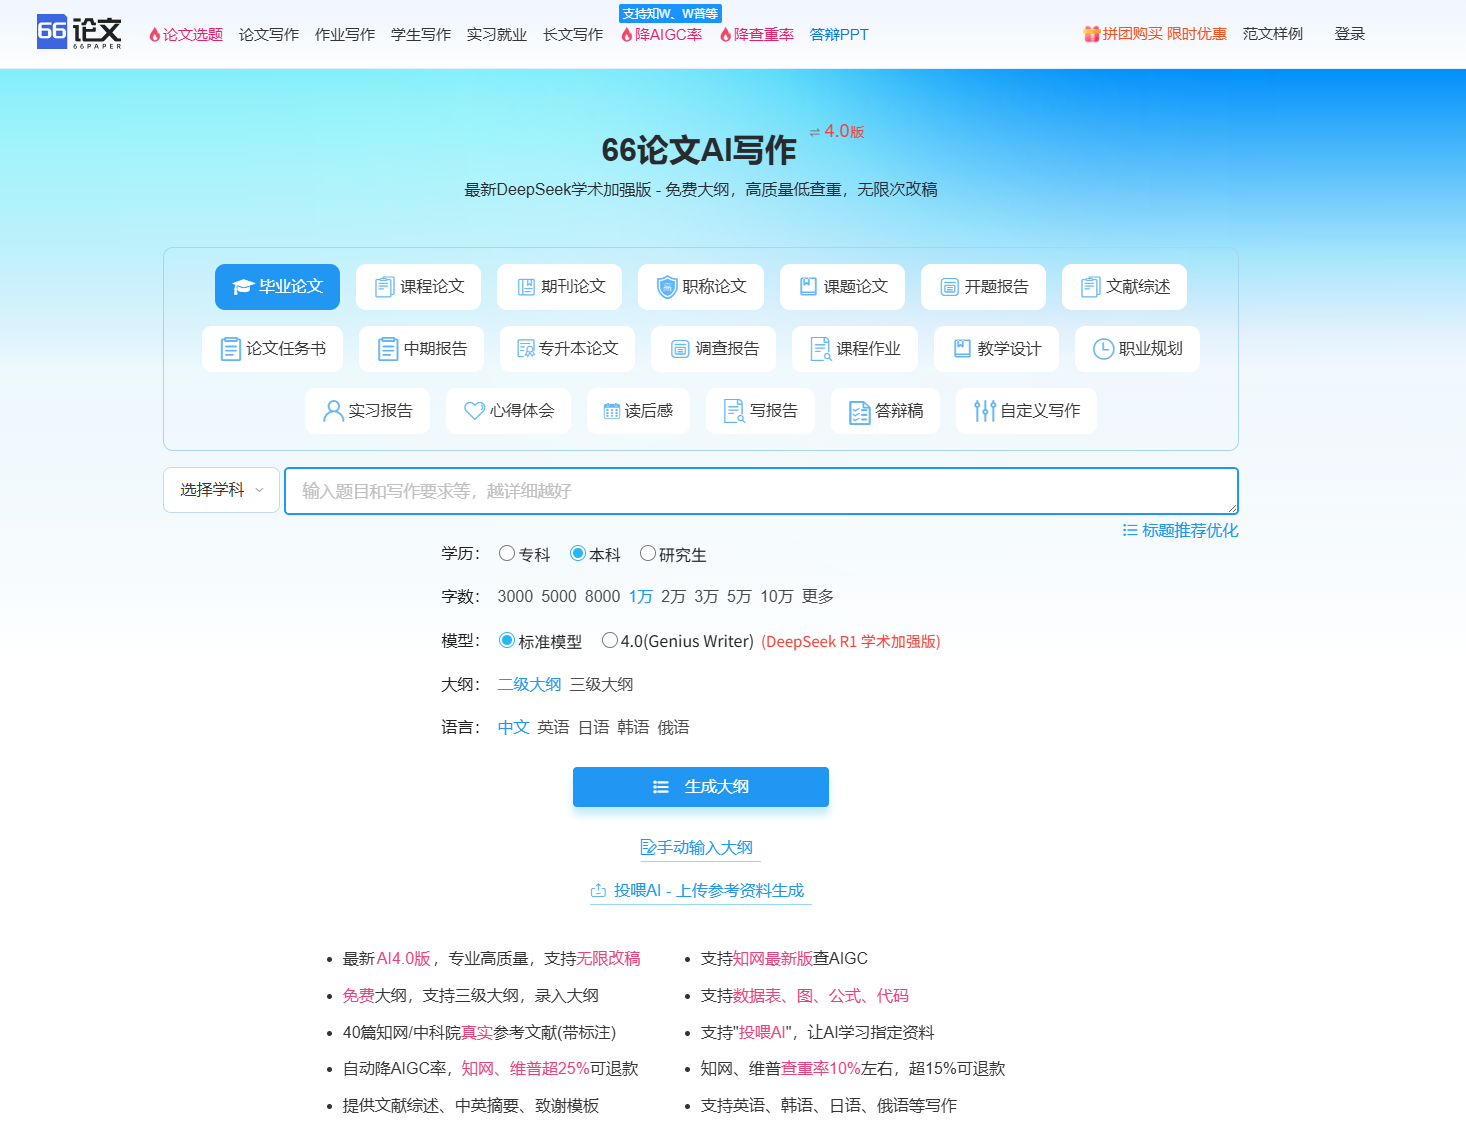Choose the 4.0(Genius Writer) model option
Viewport: 1466px width, 1142px height.
pos(610,640)
